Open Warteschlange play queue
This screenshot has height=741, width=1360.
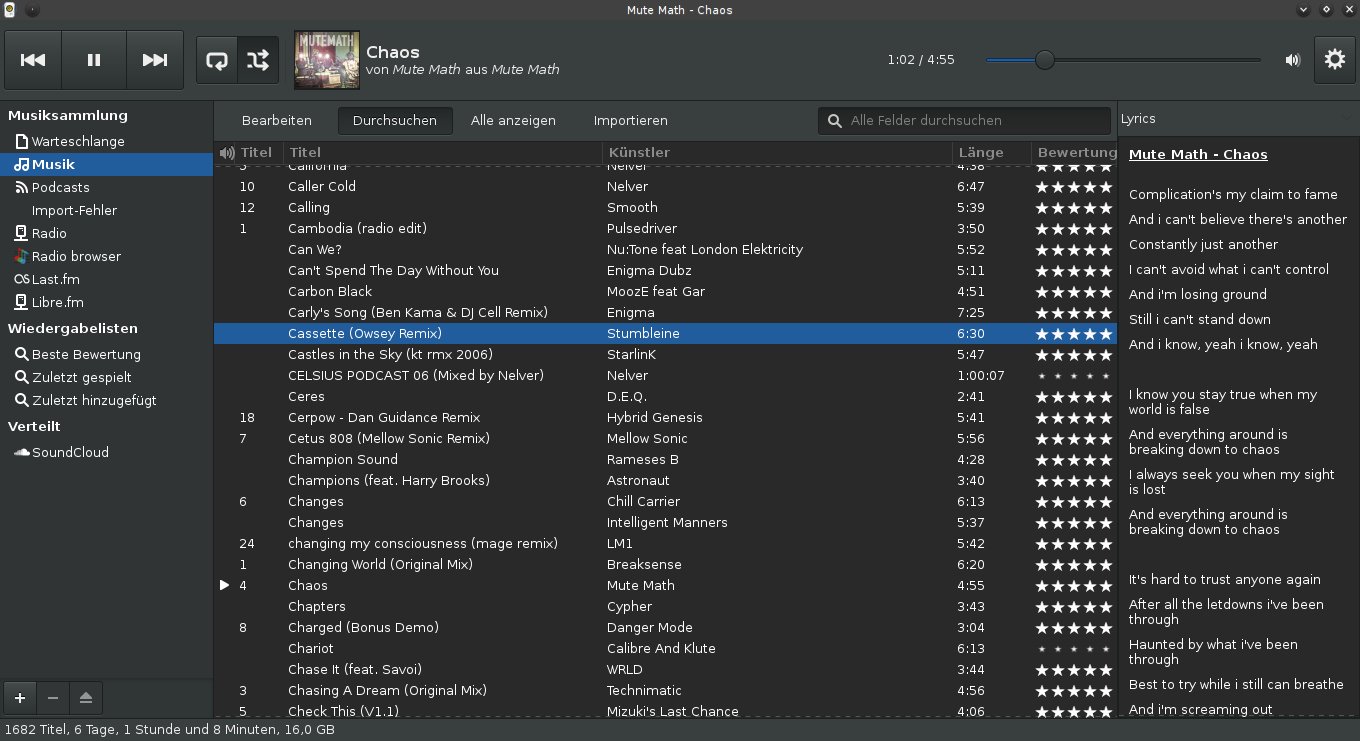tap(106, 142)
